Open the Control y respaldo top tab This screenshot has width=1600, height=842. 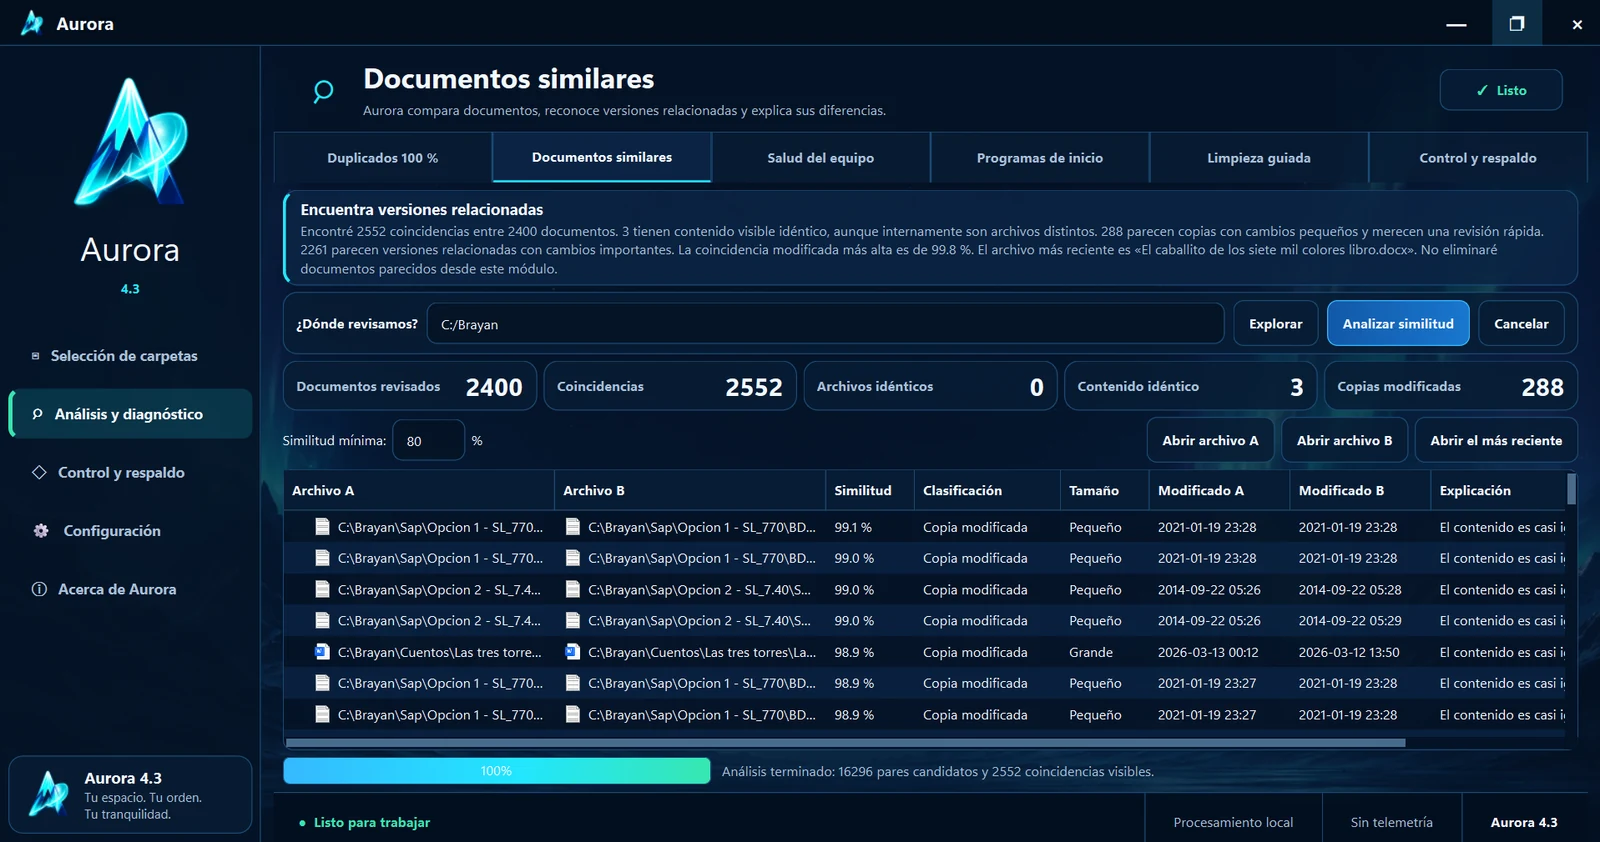pos(1478,158)
